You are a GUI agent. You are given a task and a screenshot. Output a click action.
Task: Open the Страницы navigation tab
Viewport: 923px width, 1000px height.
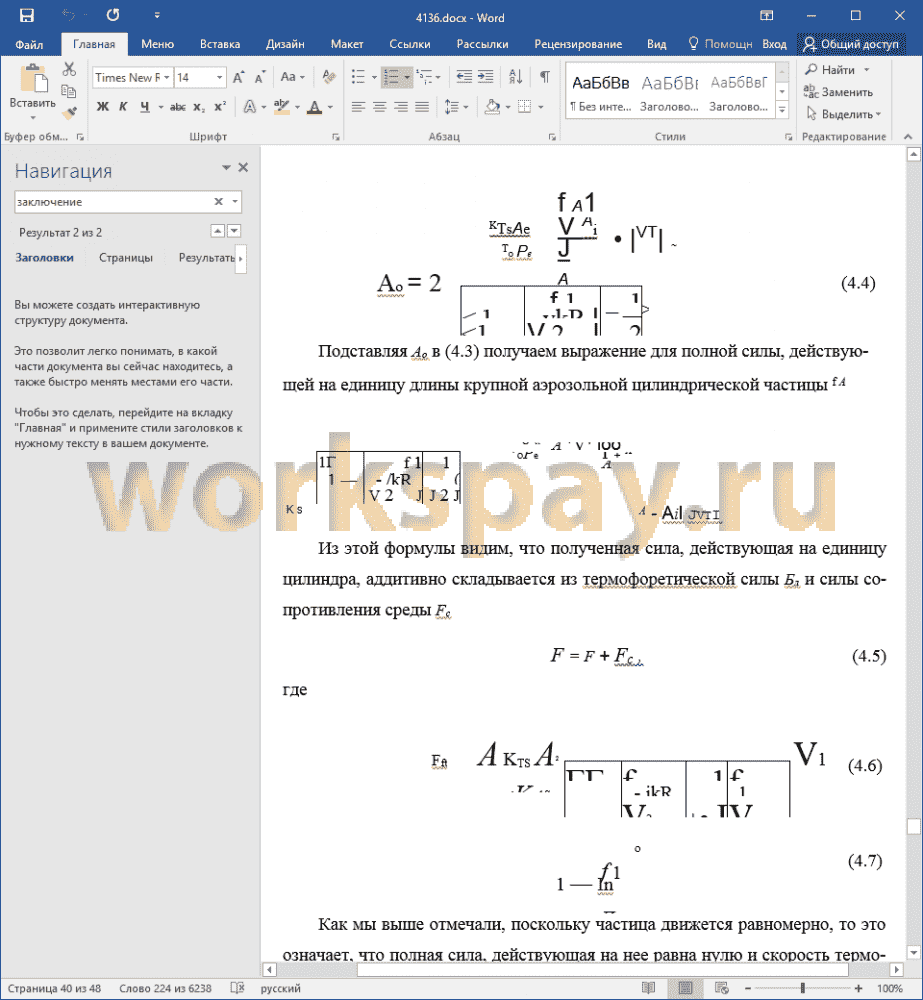point(126,258)
